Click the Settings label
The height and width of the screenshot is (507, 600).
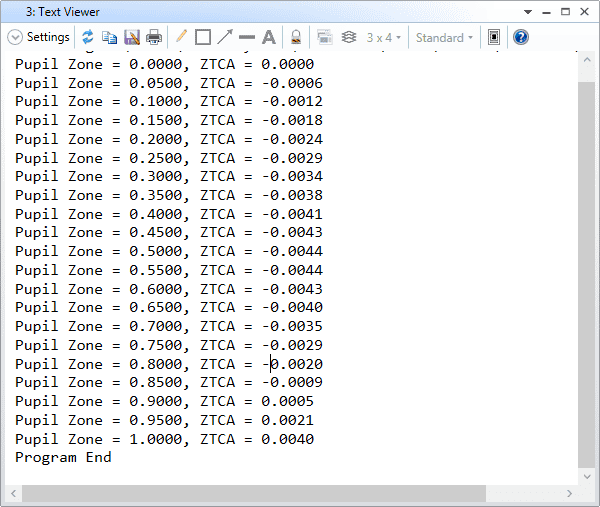(48, 37)
